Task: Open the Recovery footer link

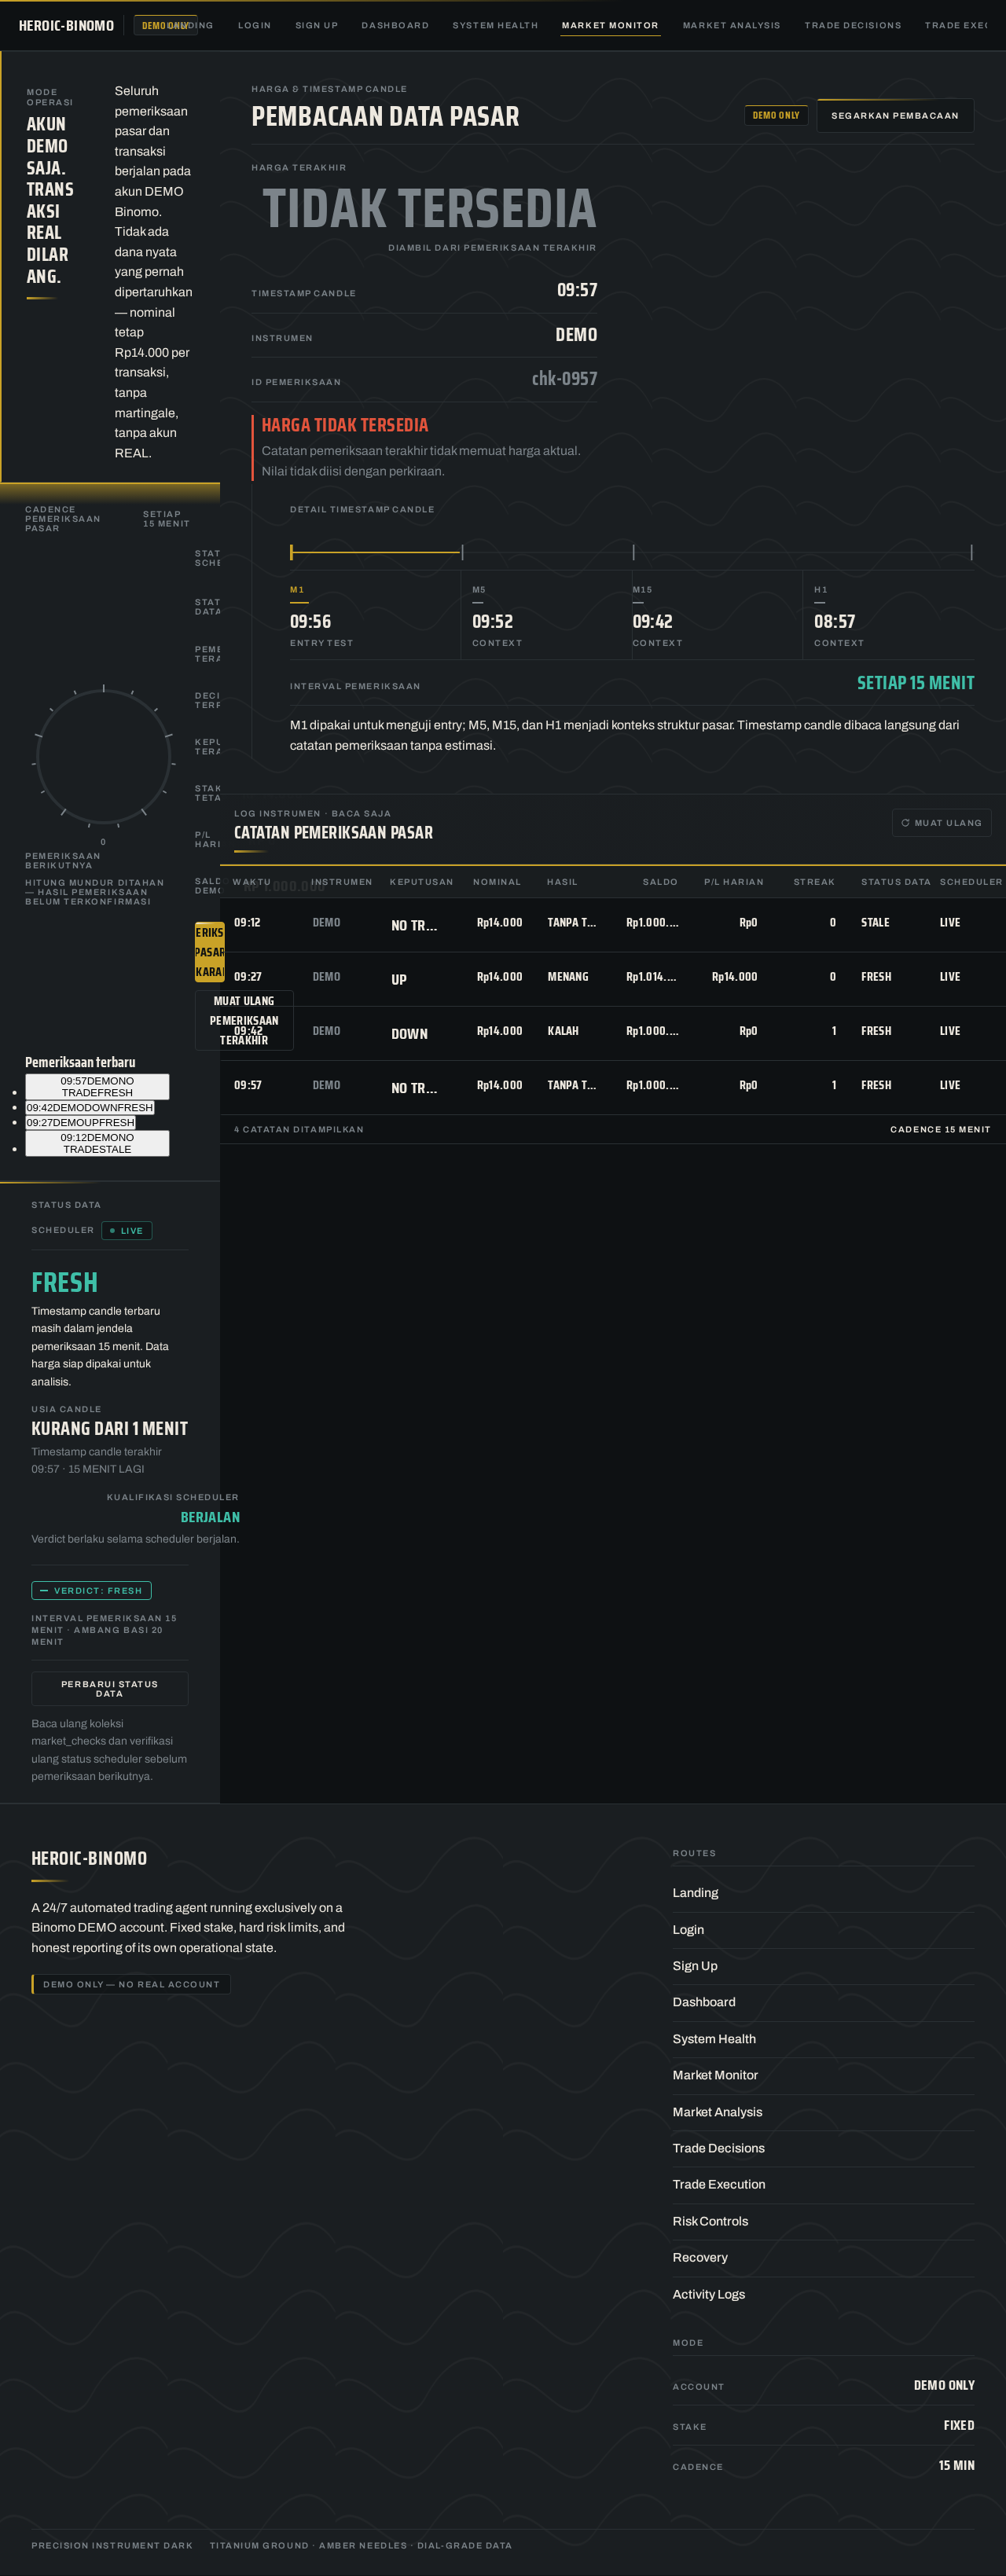Action: [x=700, y=2257]
